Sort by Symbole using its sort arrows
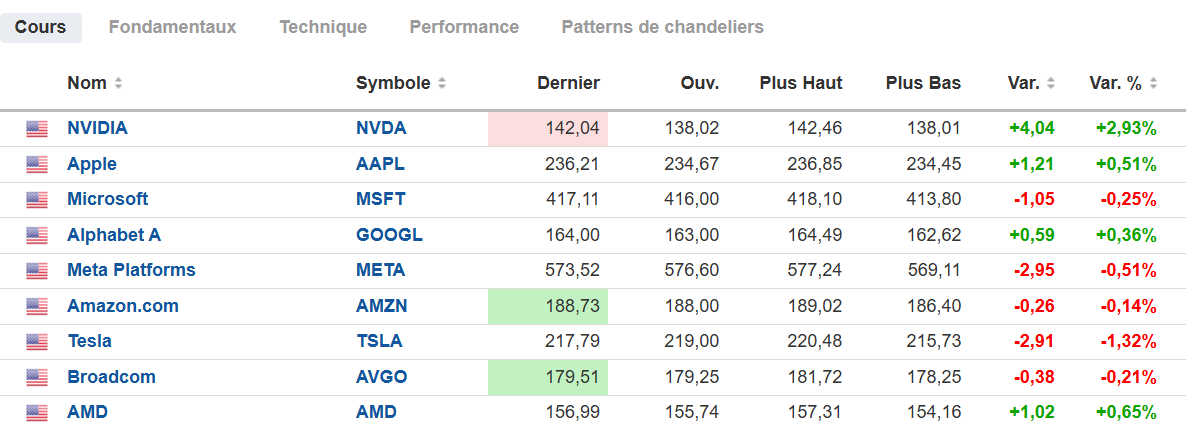Image resolution: width=1186 pixels, height=430 pixels. coord(443,84)
